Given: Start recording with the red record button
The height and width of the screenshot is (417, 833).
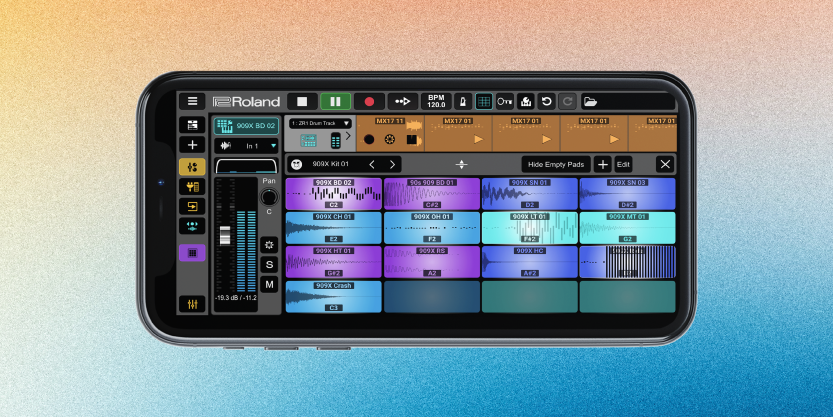Looking at the screenshot, I should coord(369,101).
